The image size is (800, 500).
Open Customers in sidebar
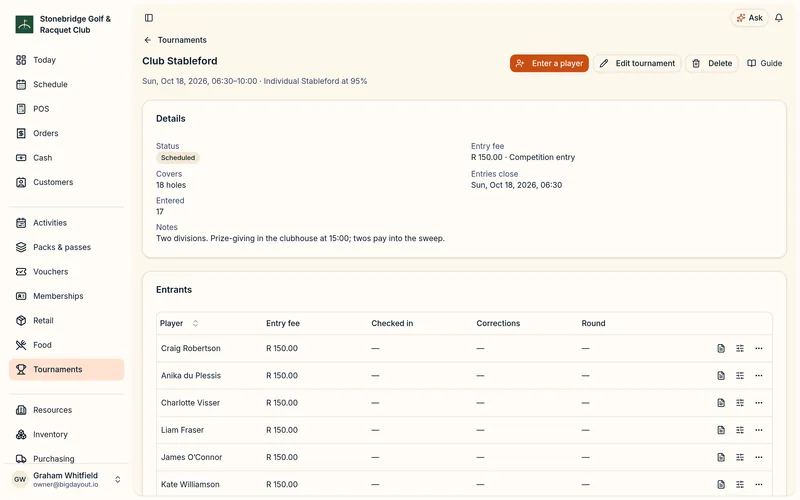point(66,183)
